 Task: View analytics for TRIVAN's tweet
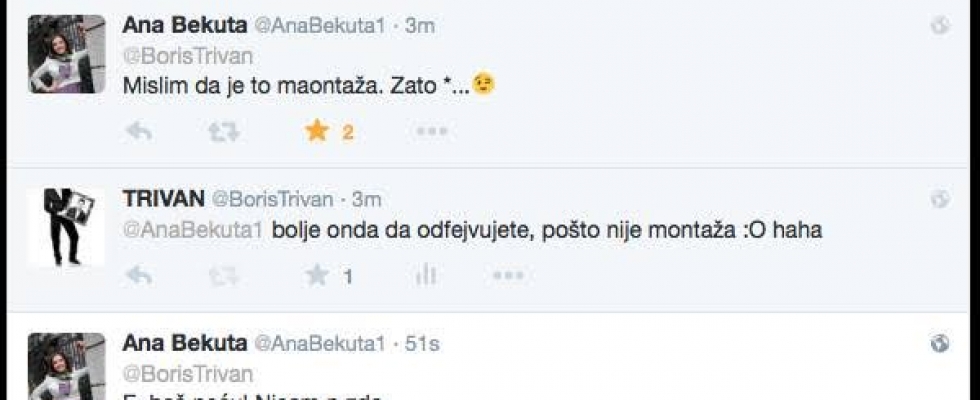coord(426,275)
